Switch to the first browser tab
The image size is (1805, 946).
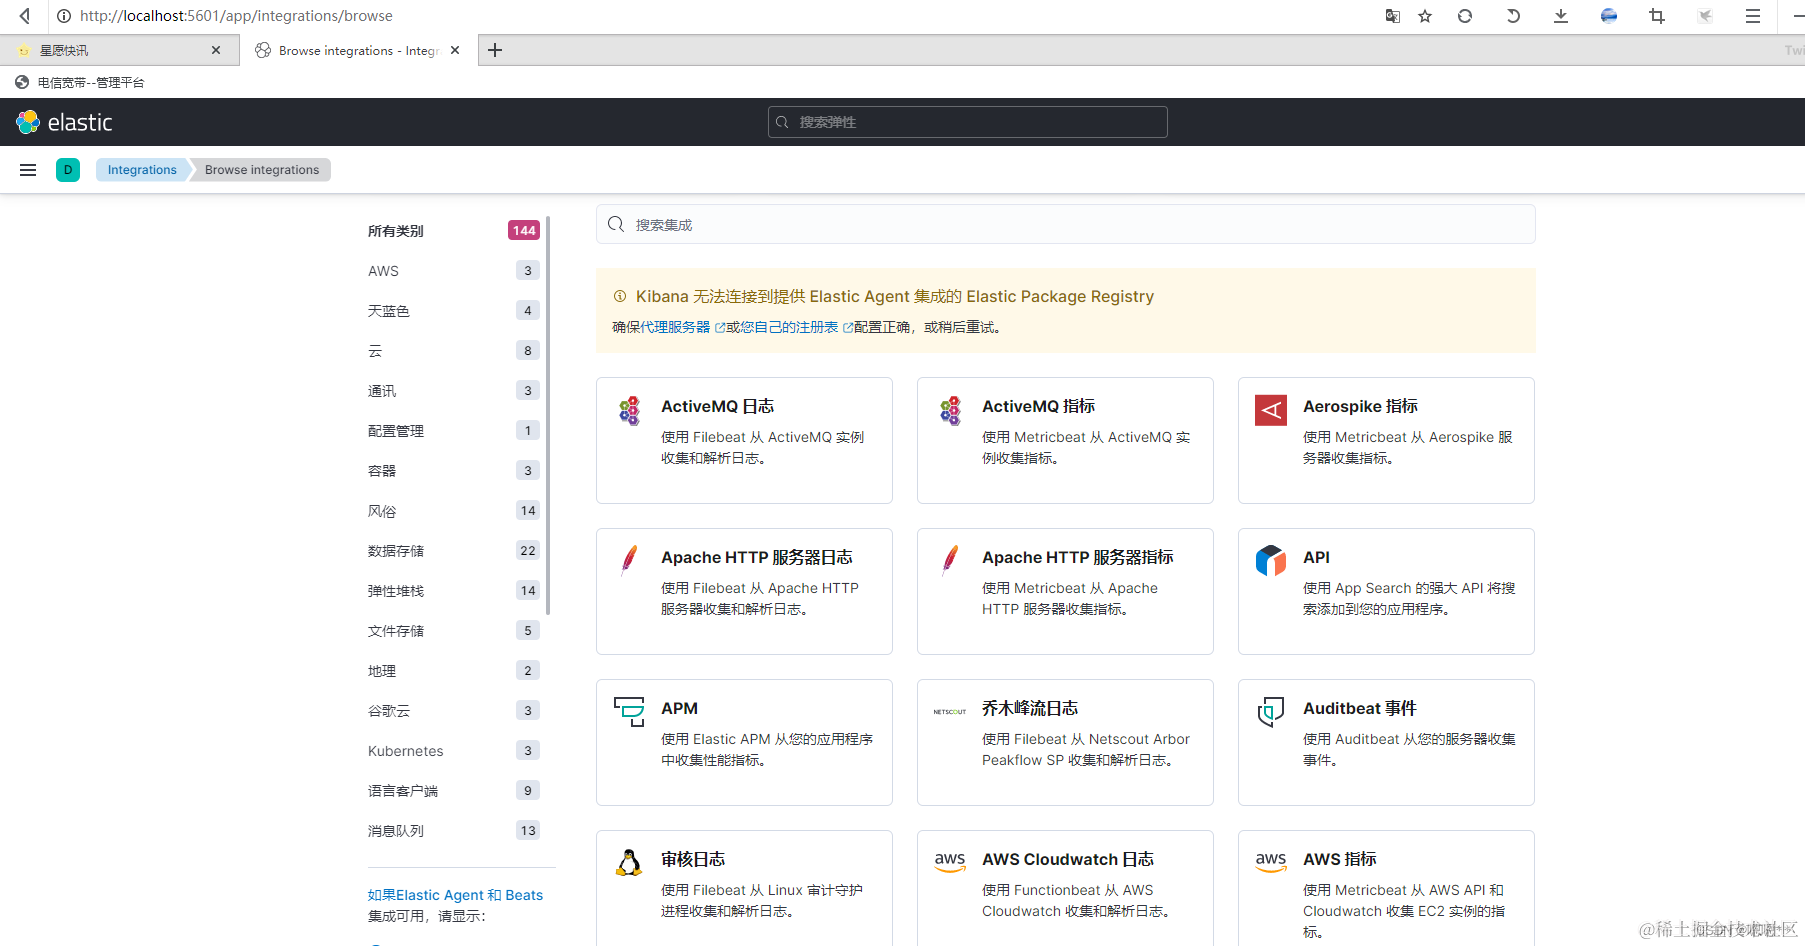pos(120,50)
